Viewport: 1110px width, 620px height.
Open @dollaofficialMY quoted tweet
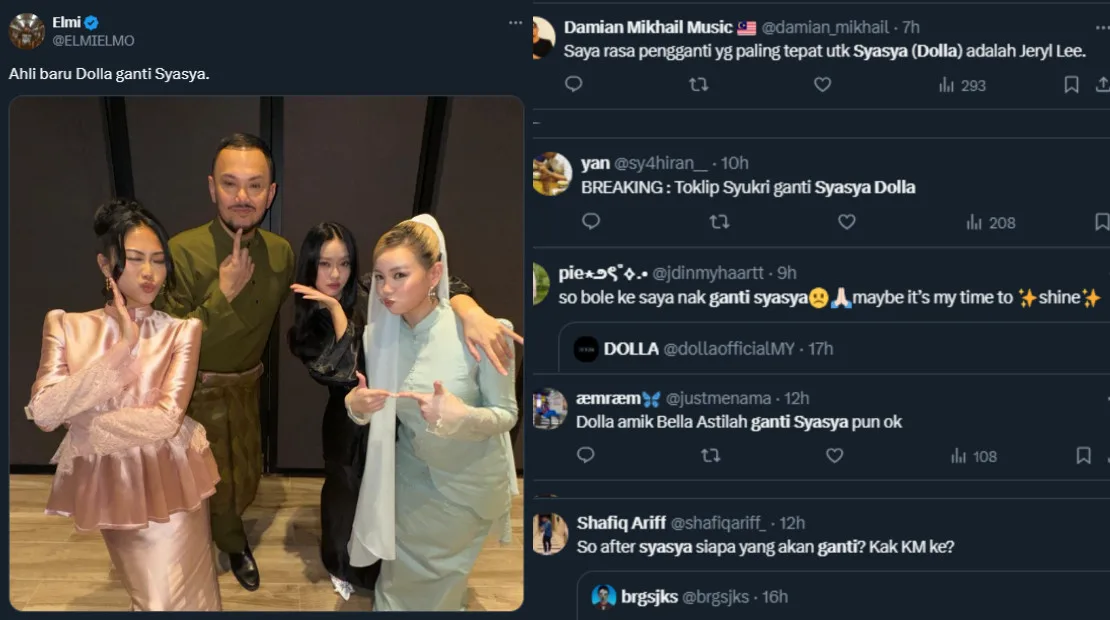[x=700, y=349]
